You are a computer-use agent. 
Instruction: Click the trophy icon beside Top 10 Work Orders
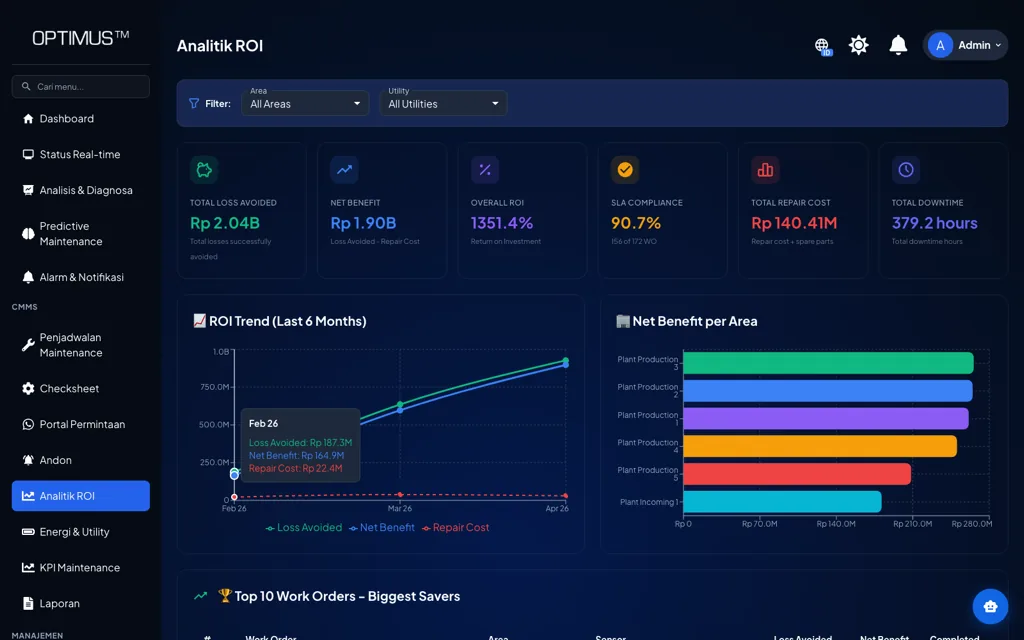point(225,596)
